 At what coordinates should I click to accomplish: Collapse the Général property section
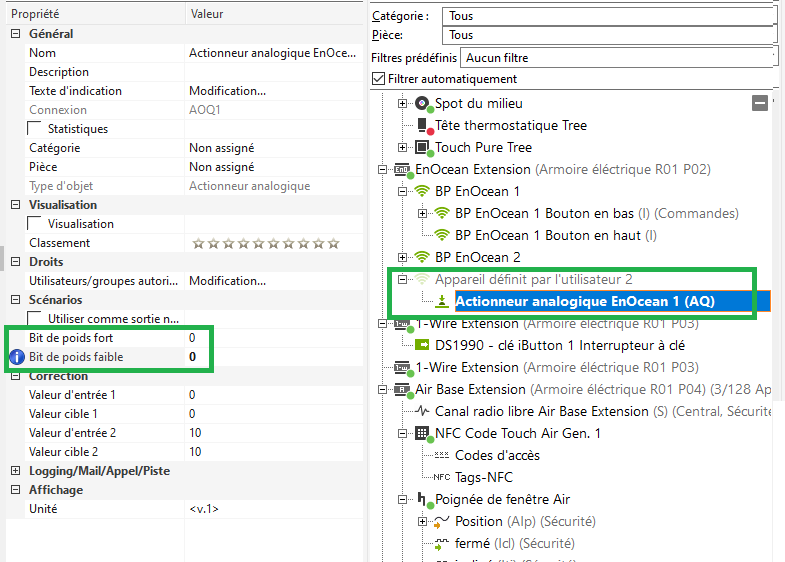coord(15,34)
